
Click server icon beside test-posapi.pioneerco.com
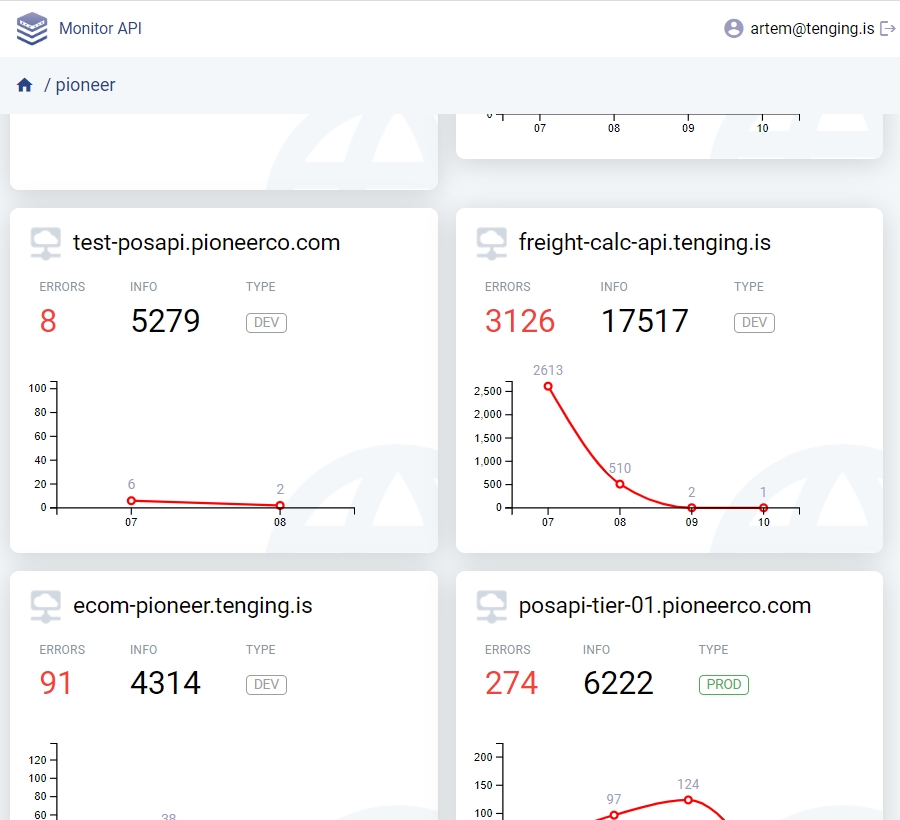tap(45, 243)
